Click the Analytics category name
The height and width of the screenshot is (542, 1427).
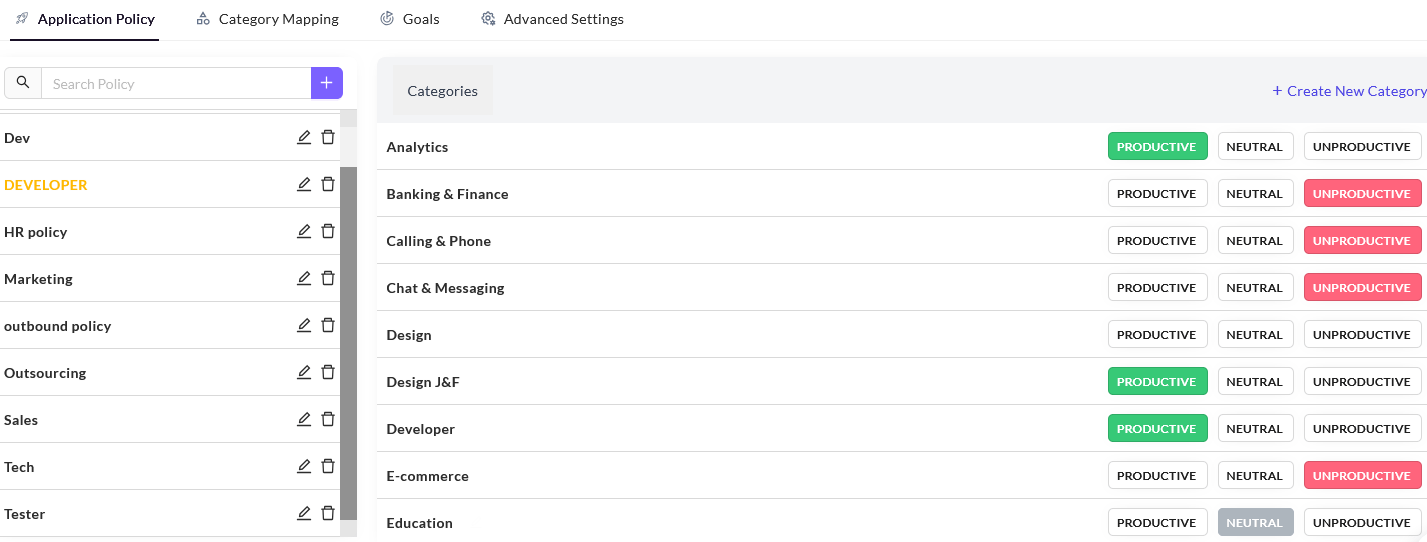coord(417,147)
